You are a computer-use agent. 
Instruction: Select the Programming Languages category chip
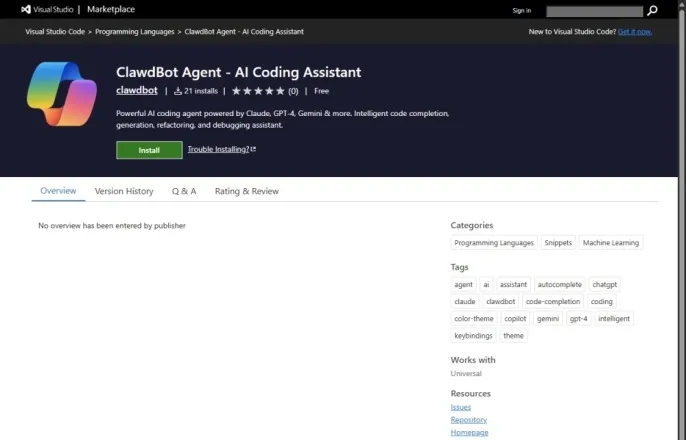click(x=494, y=243)
